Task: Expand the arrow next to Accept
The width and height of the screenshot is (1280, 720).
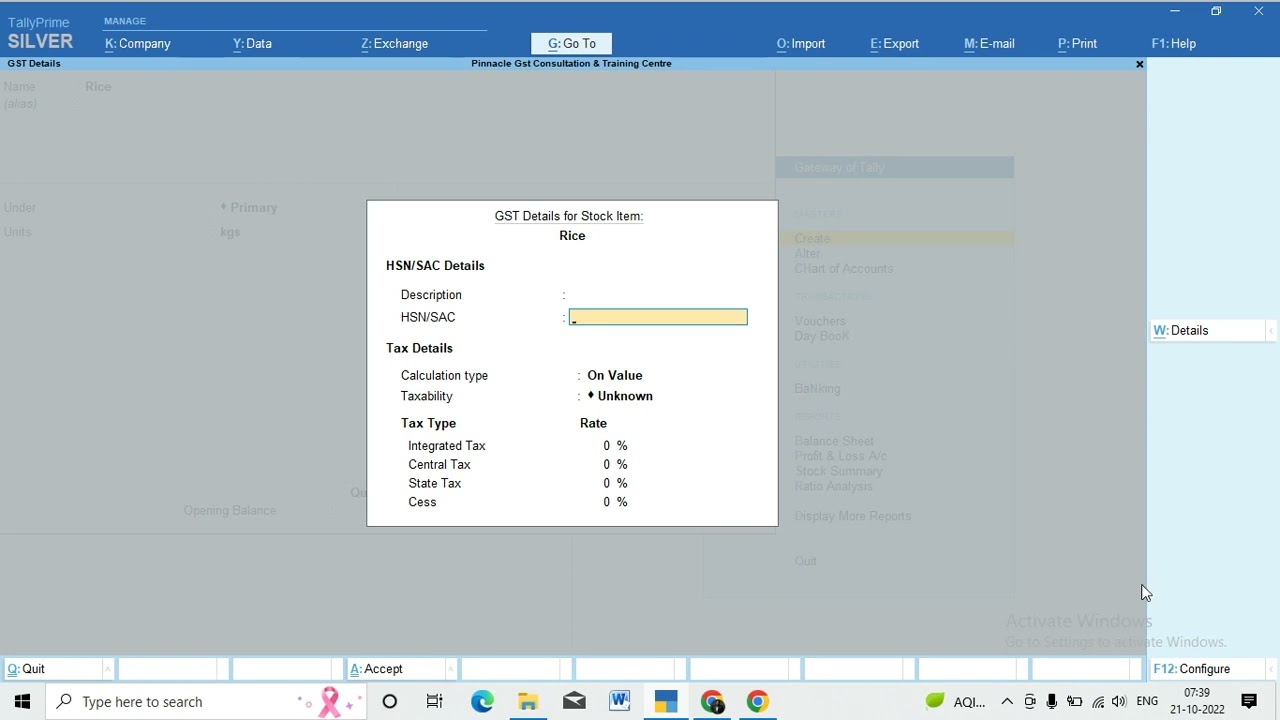Action: click(449, 669)
